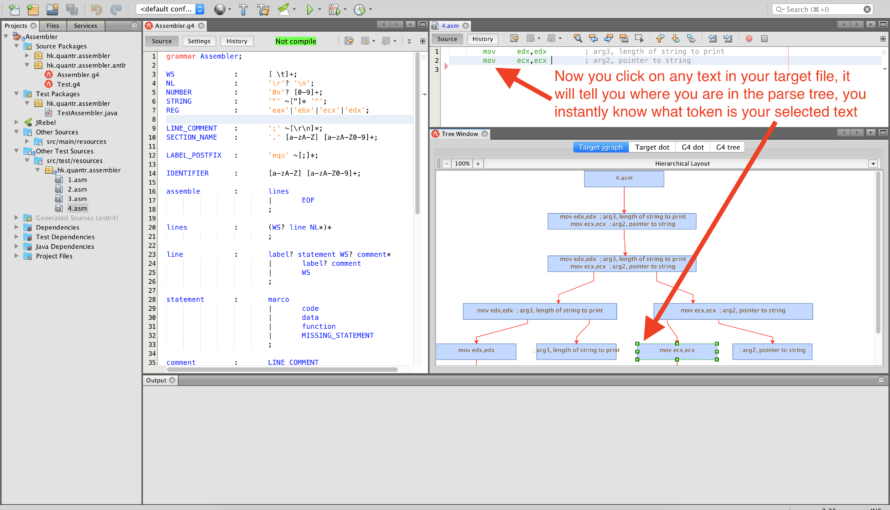
Task: Select the 4.asm editor tab
Action: click(x=450, y=26)
